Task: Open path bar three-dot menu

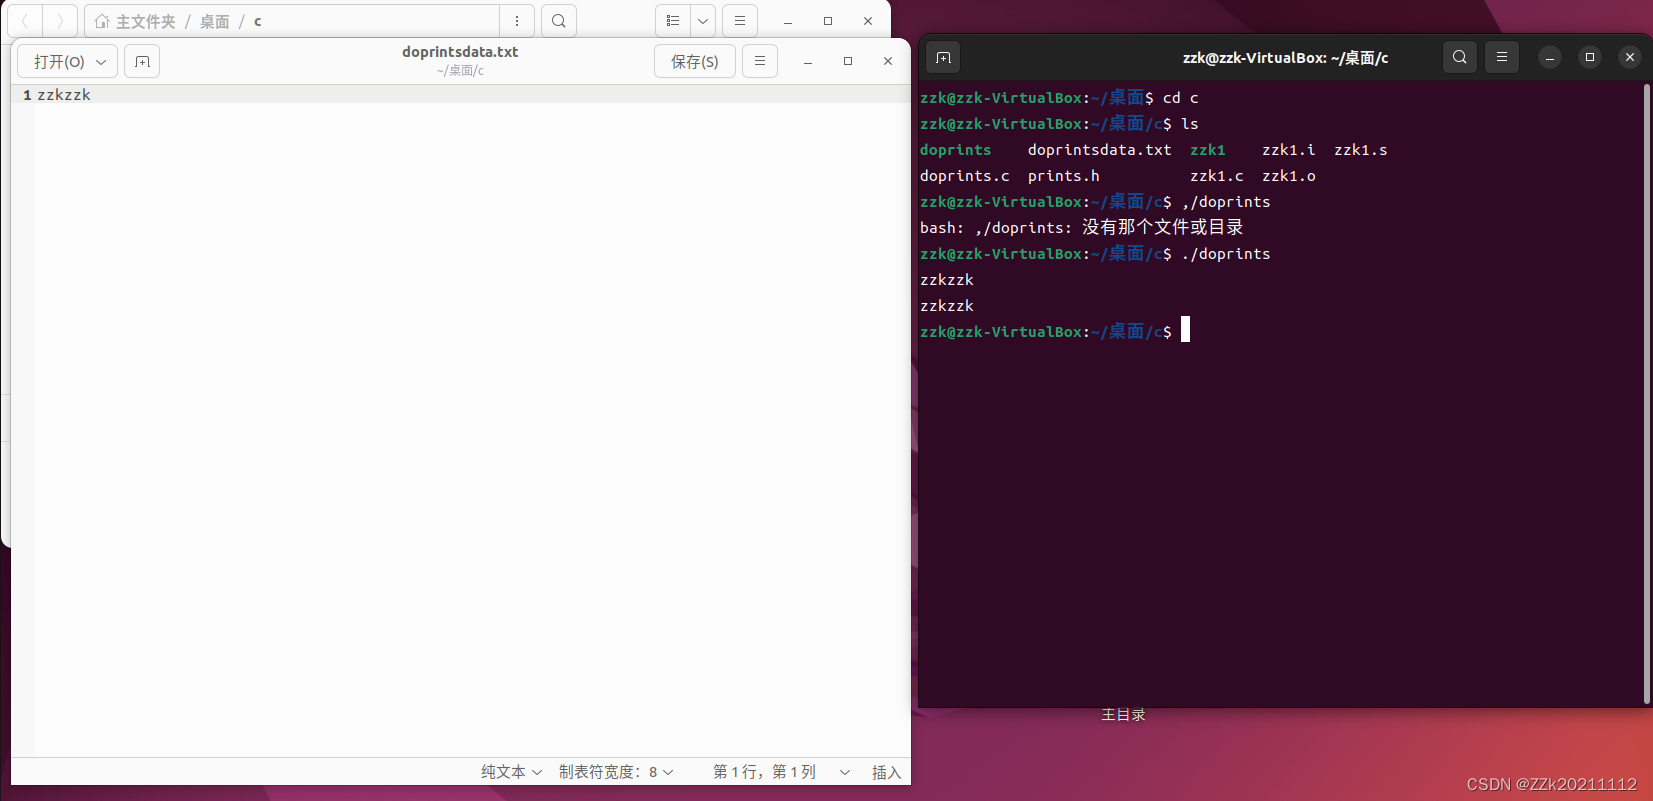Action: click(x=517, y=21)
